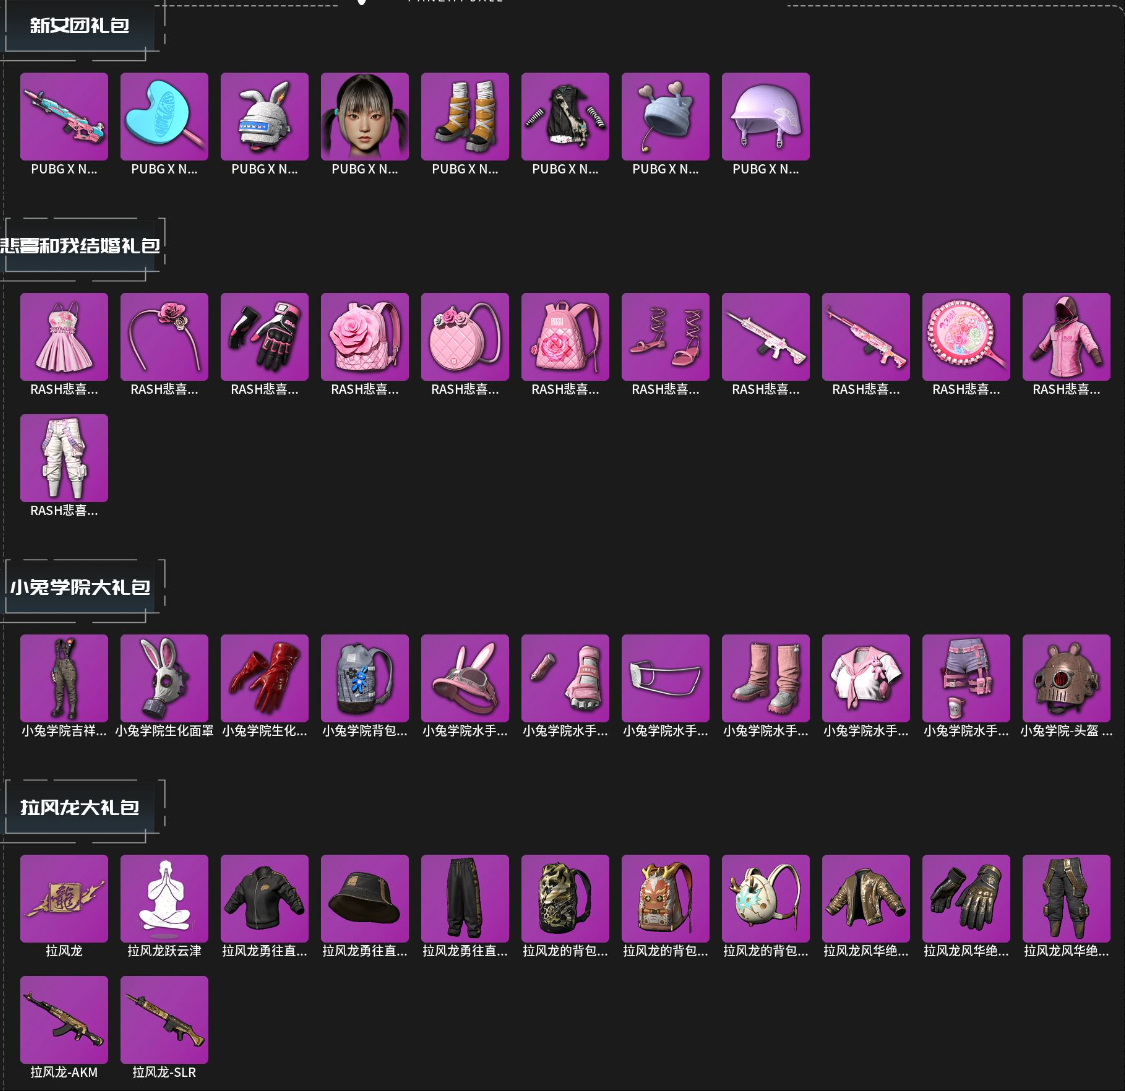Open the 拉风龙大礼包 section header

coord(80,808)
